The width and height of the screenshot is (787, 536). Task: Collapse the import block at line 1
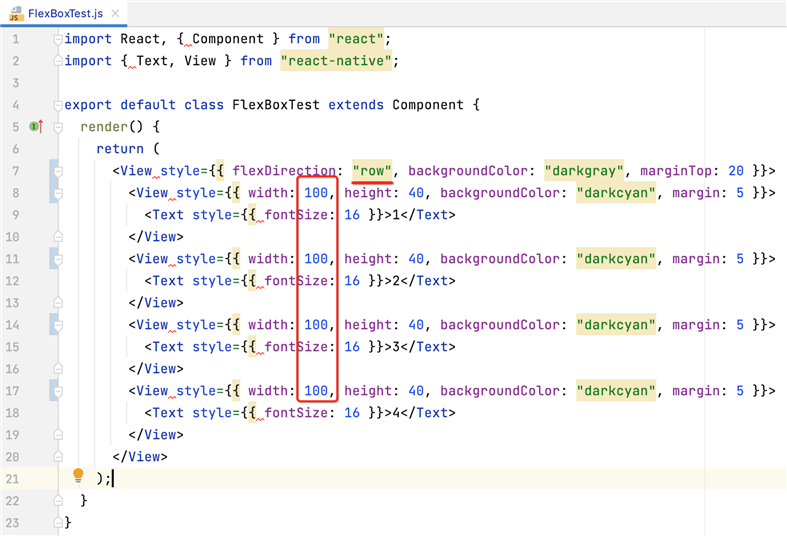[58, 39]
